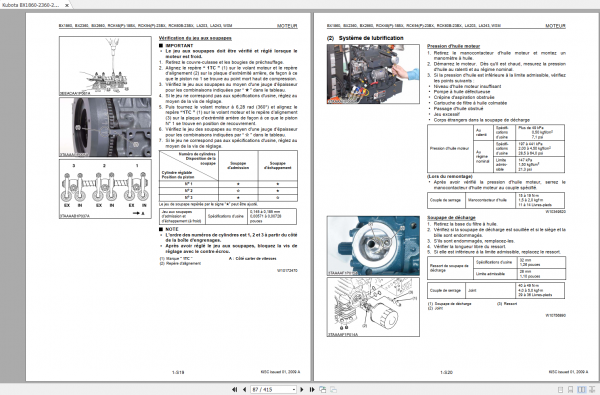Screen dimensions: 600x395
Task: Click the valve clearance gauge illustration
Action: point(105,66)
